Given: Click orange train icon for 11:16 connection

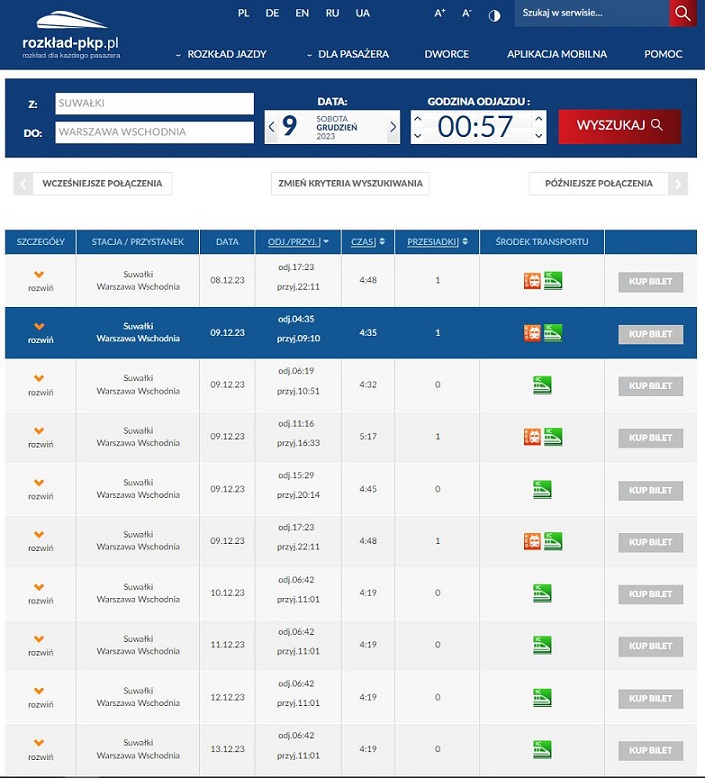Looking at the screenshot, I should click(532, 437).
